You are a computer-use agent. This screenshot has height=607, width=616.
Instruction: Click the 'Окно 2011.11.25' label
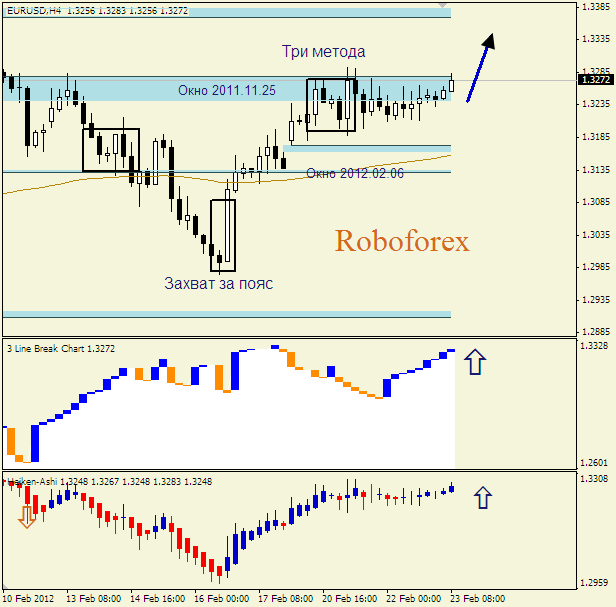(x=227, y=90)
